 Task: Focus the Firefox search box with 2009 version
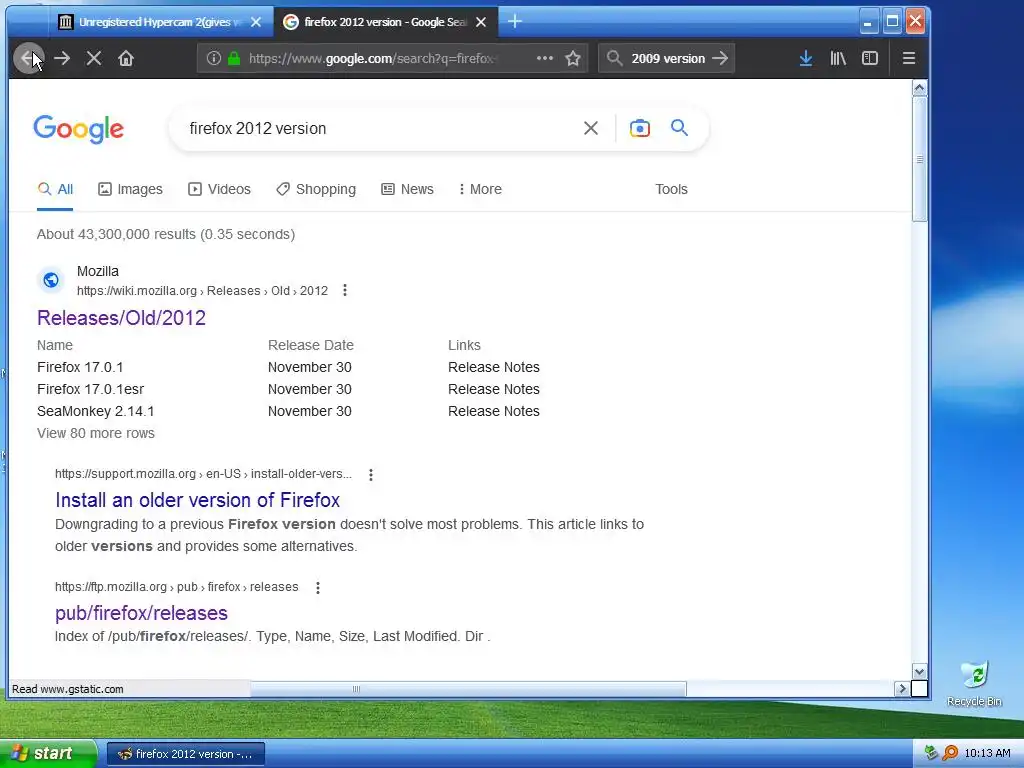(x=668, y=59)
